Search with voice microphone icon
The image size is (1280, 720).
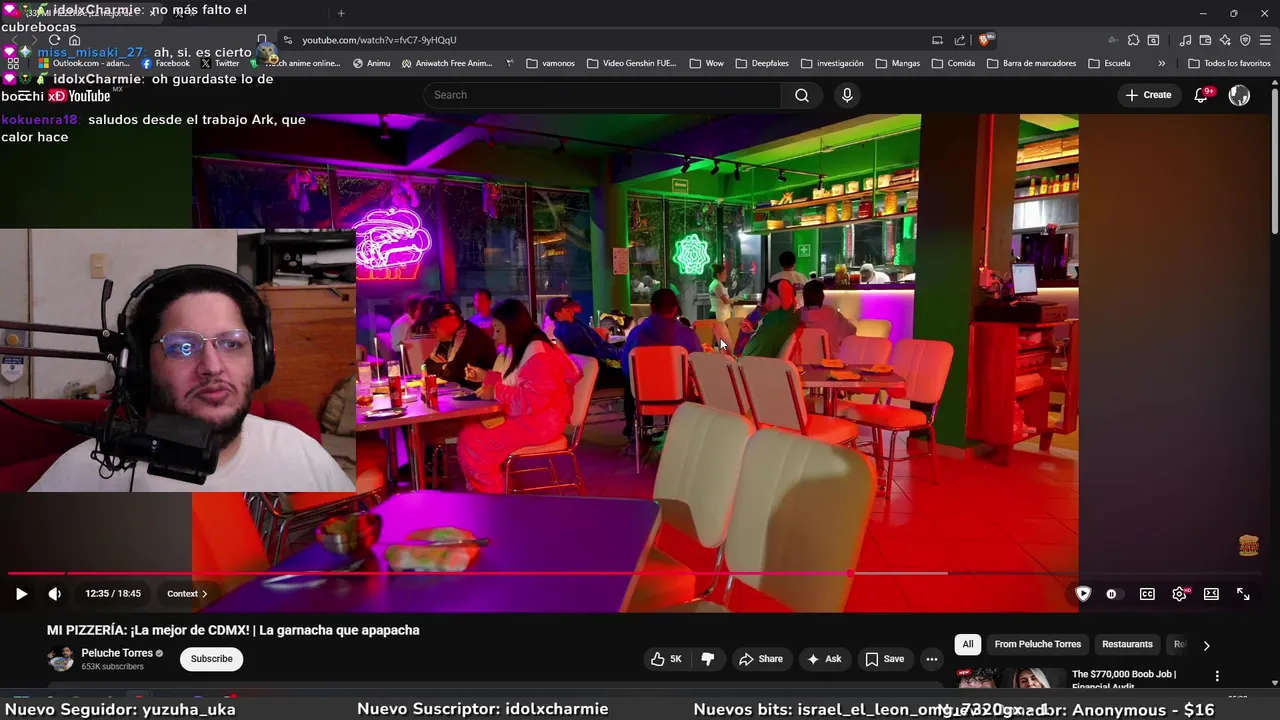[x=847, y=95]
